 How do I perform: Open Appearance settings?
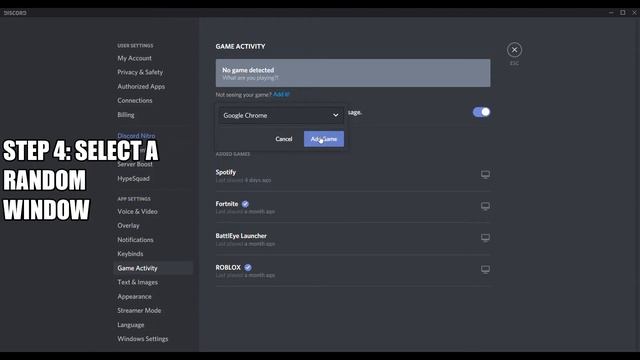click(134, 296)
